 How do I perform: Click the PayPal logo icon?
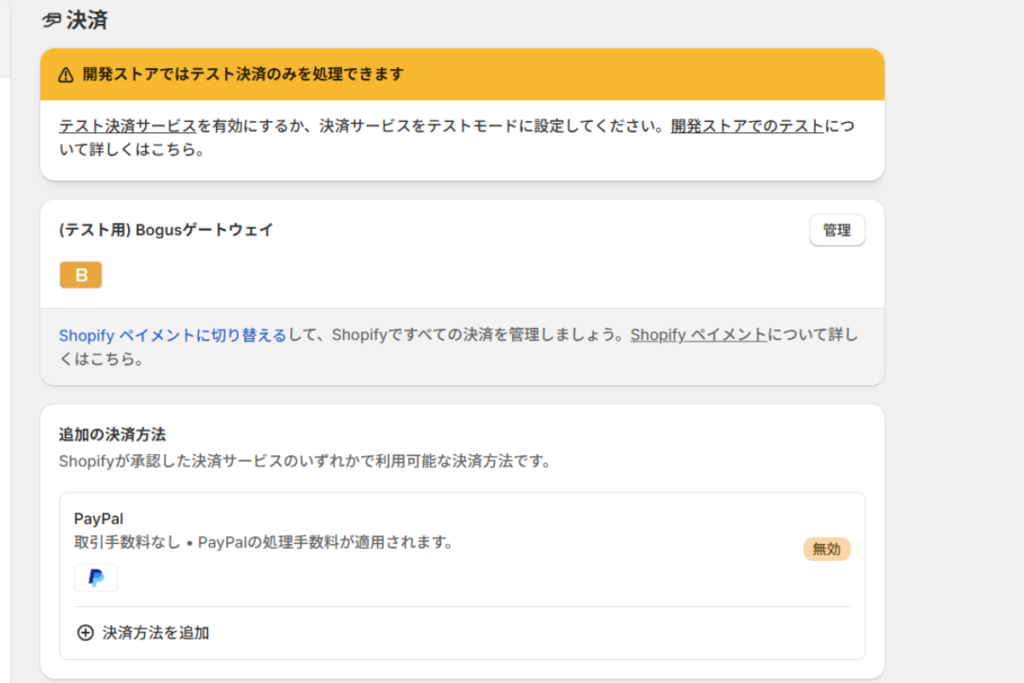point(96,578)
